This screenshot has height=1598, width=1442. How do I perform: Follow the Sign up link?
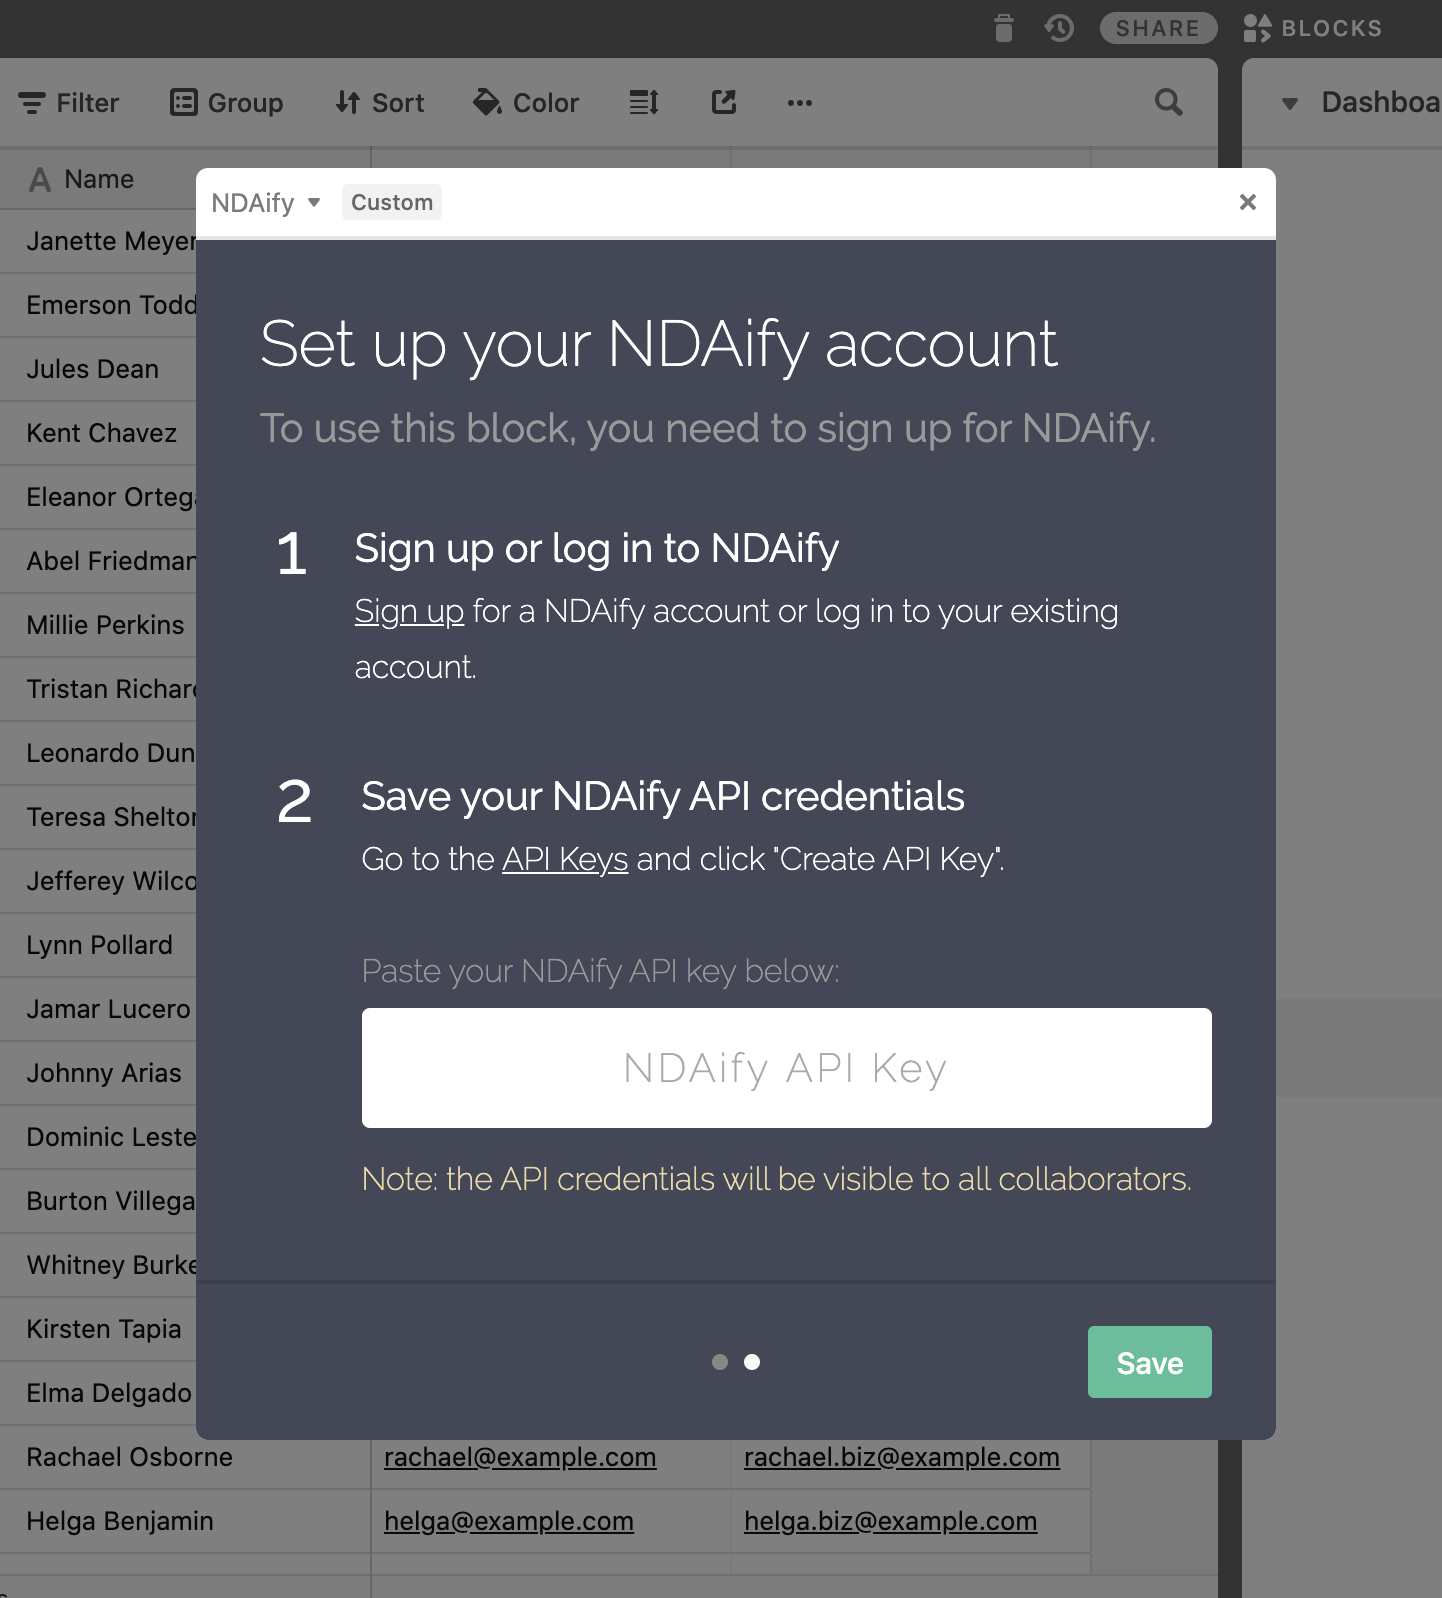[x=410, y=611]
